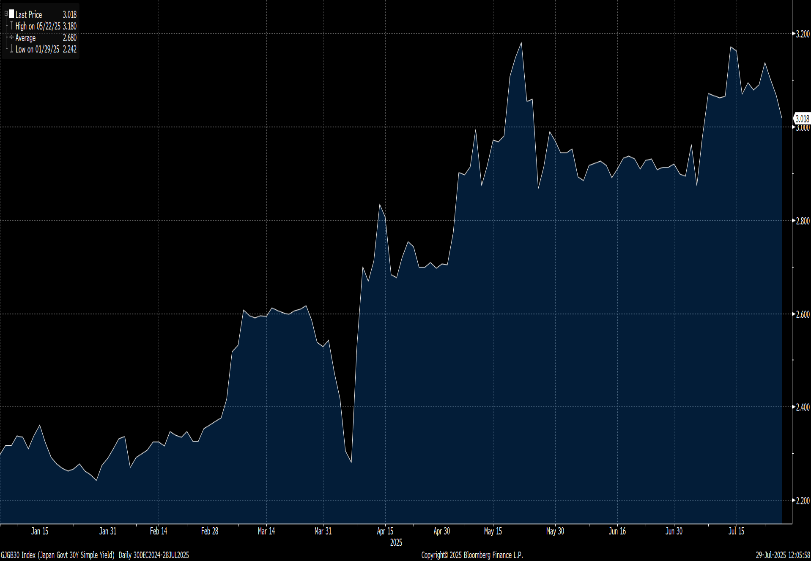This screenshot has width=811, height=561.
Task: Click the last price flag on y-axis
Action: tap(802, 118)
